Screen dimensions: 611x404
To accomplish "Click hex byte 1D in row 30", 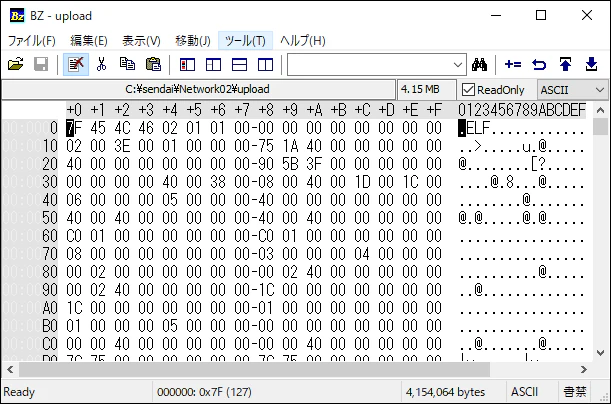I will pos(362,182).
